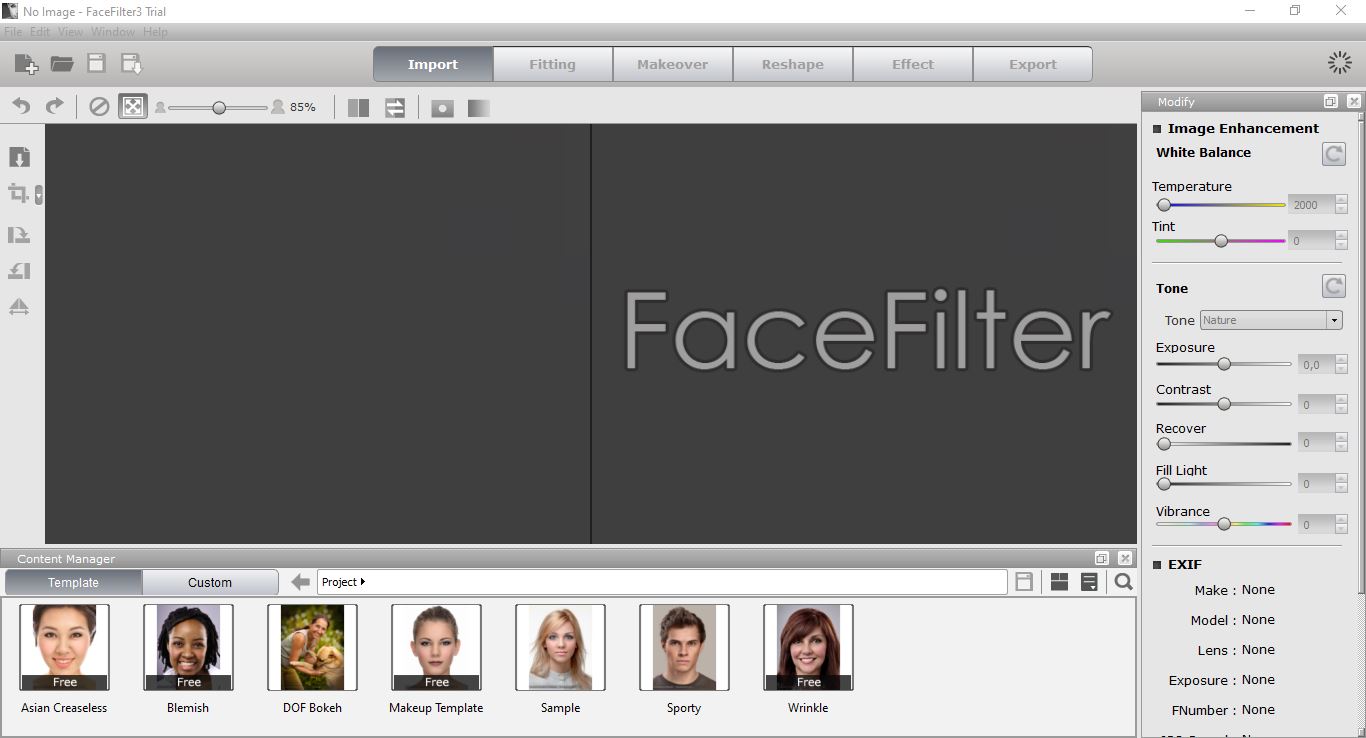Select the Asian Creaseless template thumbnail
Screen dimensions: 1366x738
pos(64,647)
